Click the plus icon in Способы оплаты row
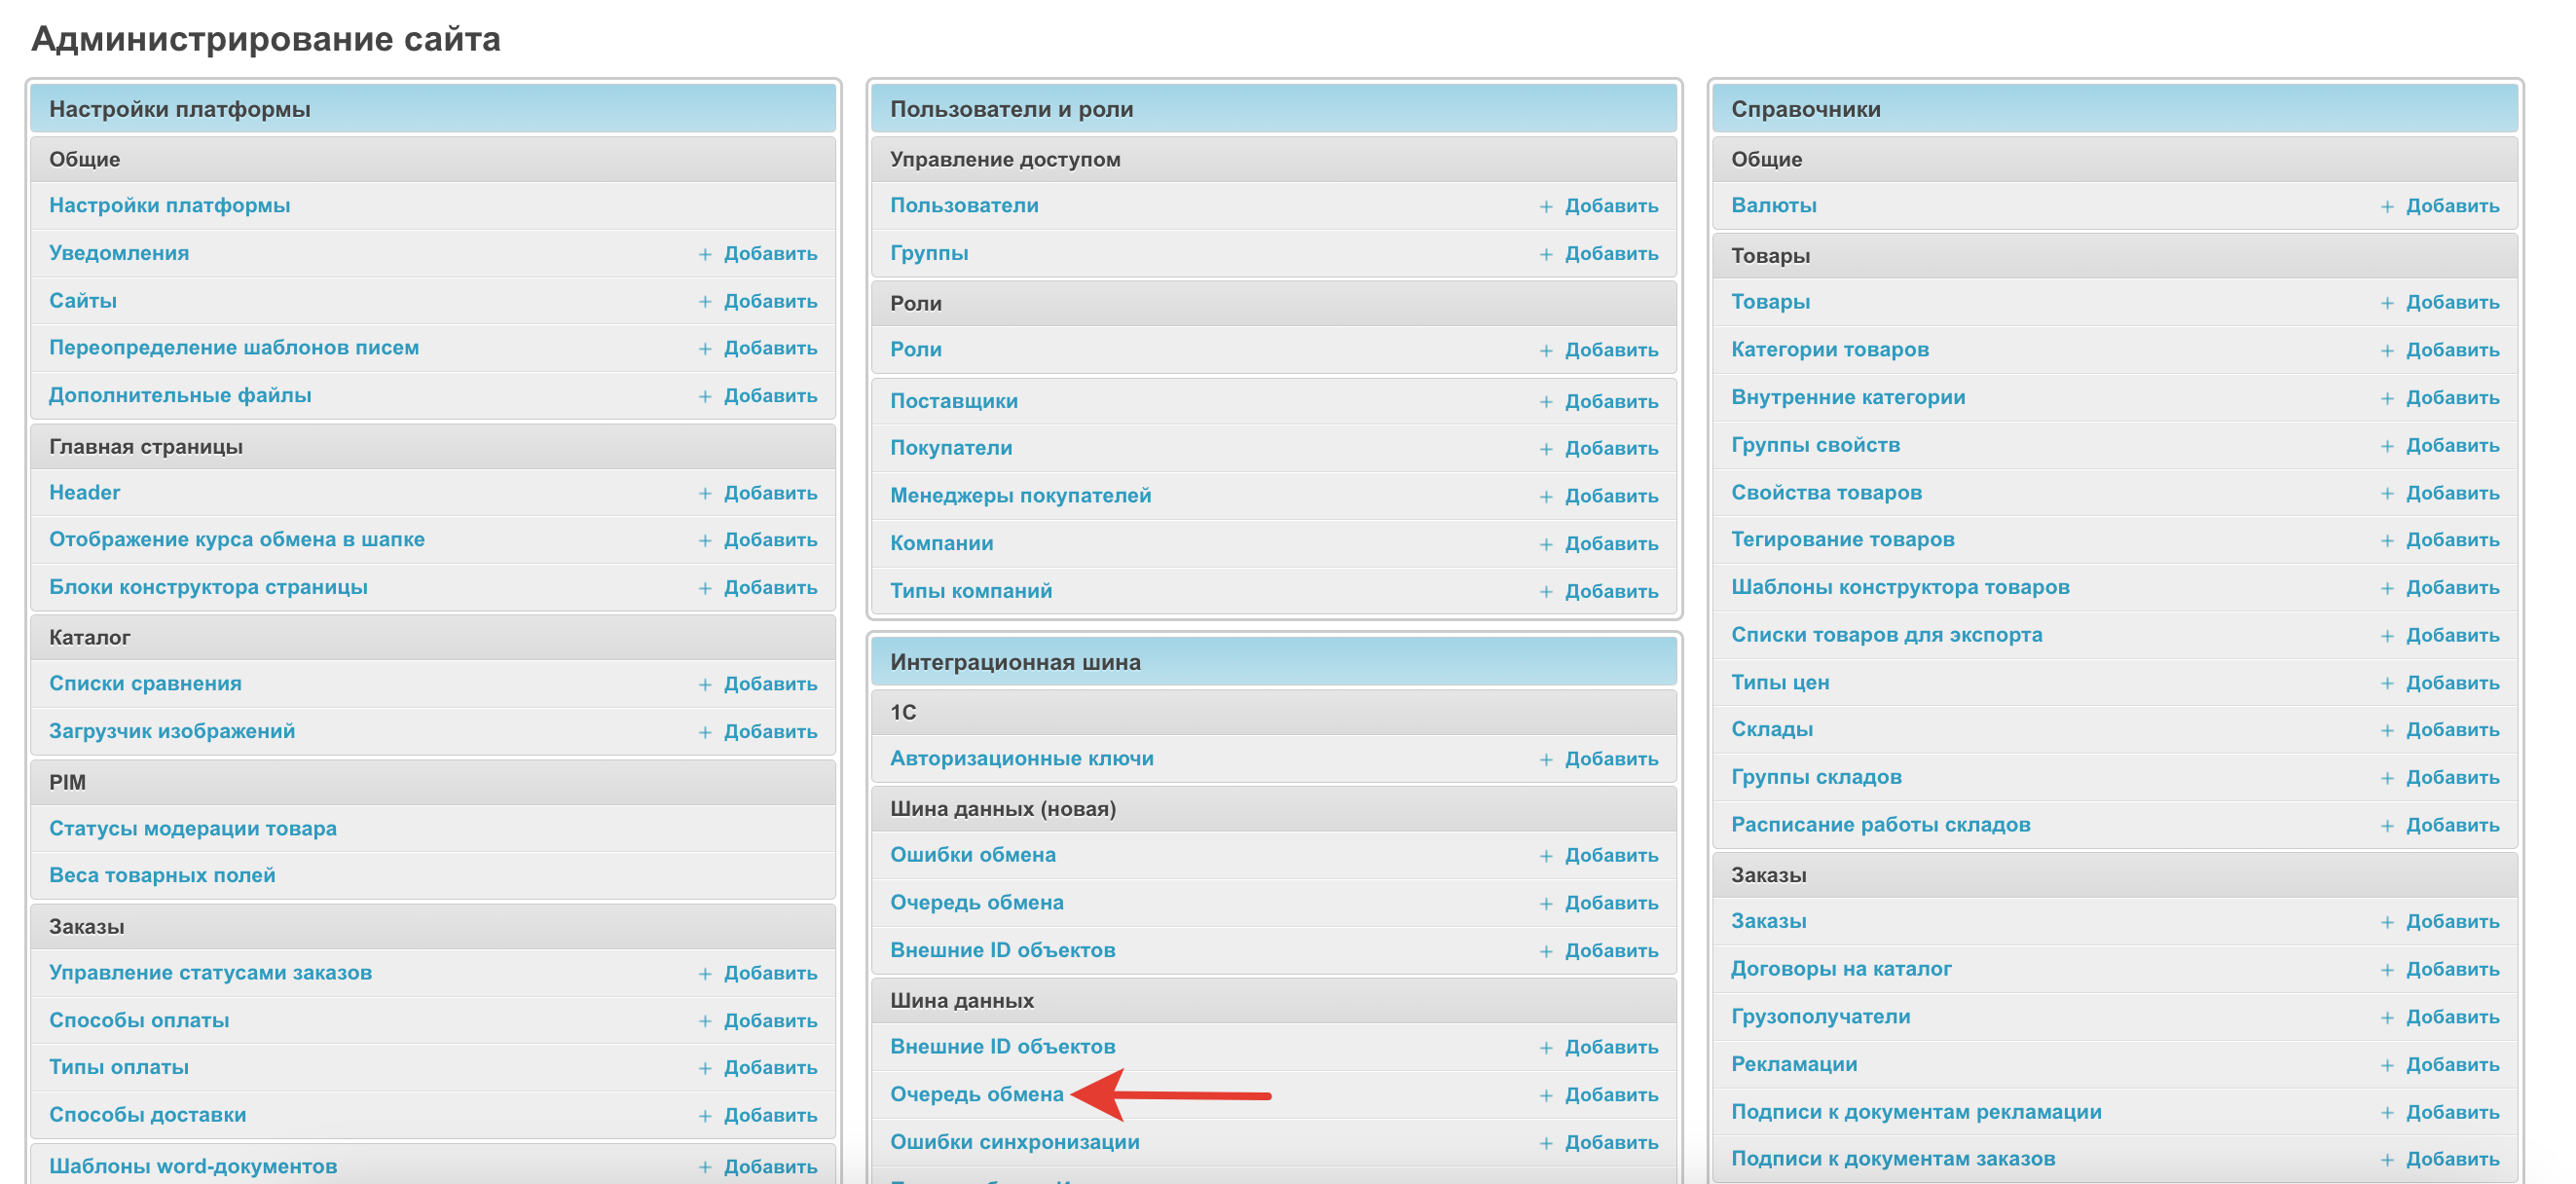The width and height of the screenshot is (2576, 1184). (705, 1021)
